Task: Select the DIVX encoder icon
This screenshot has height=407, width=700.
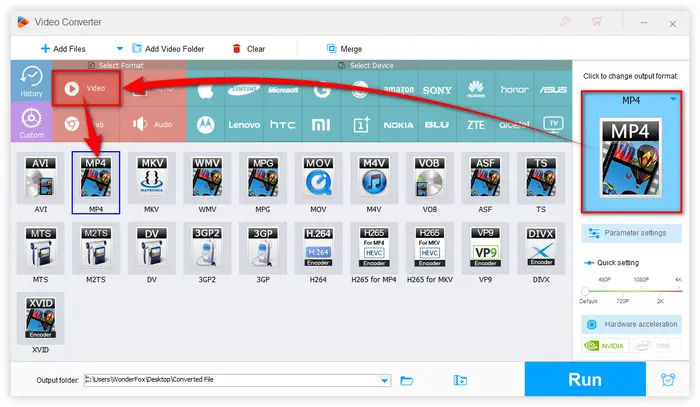Action: pos(541,248)
